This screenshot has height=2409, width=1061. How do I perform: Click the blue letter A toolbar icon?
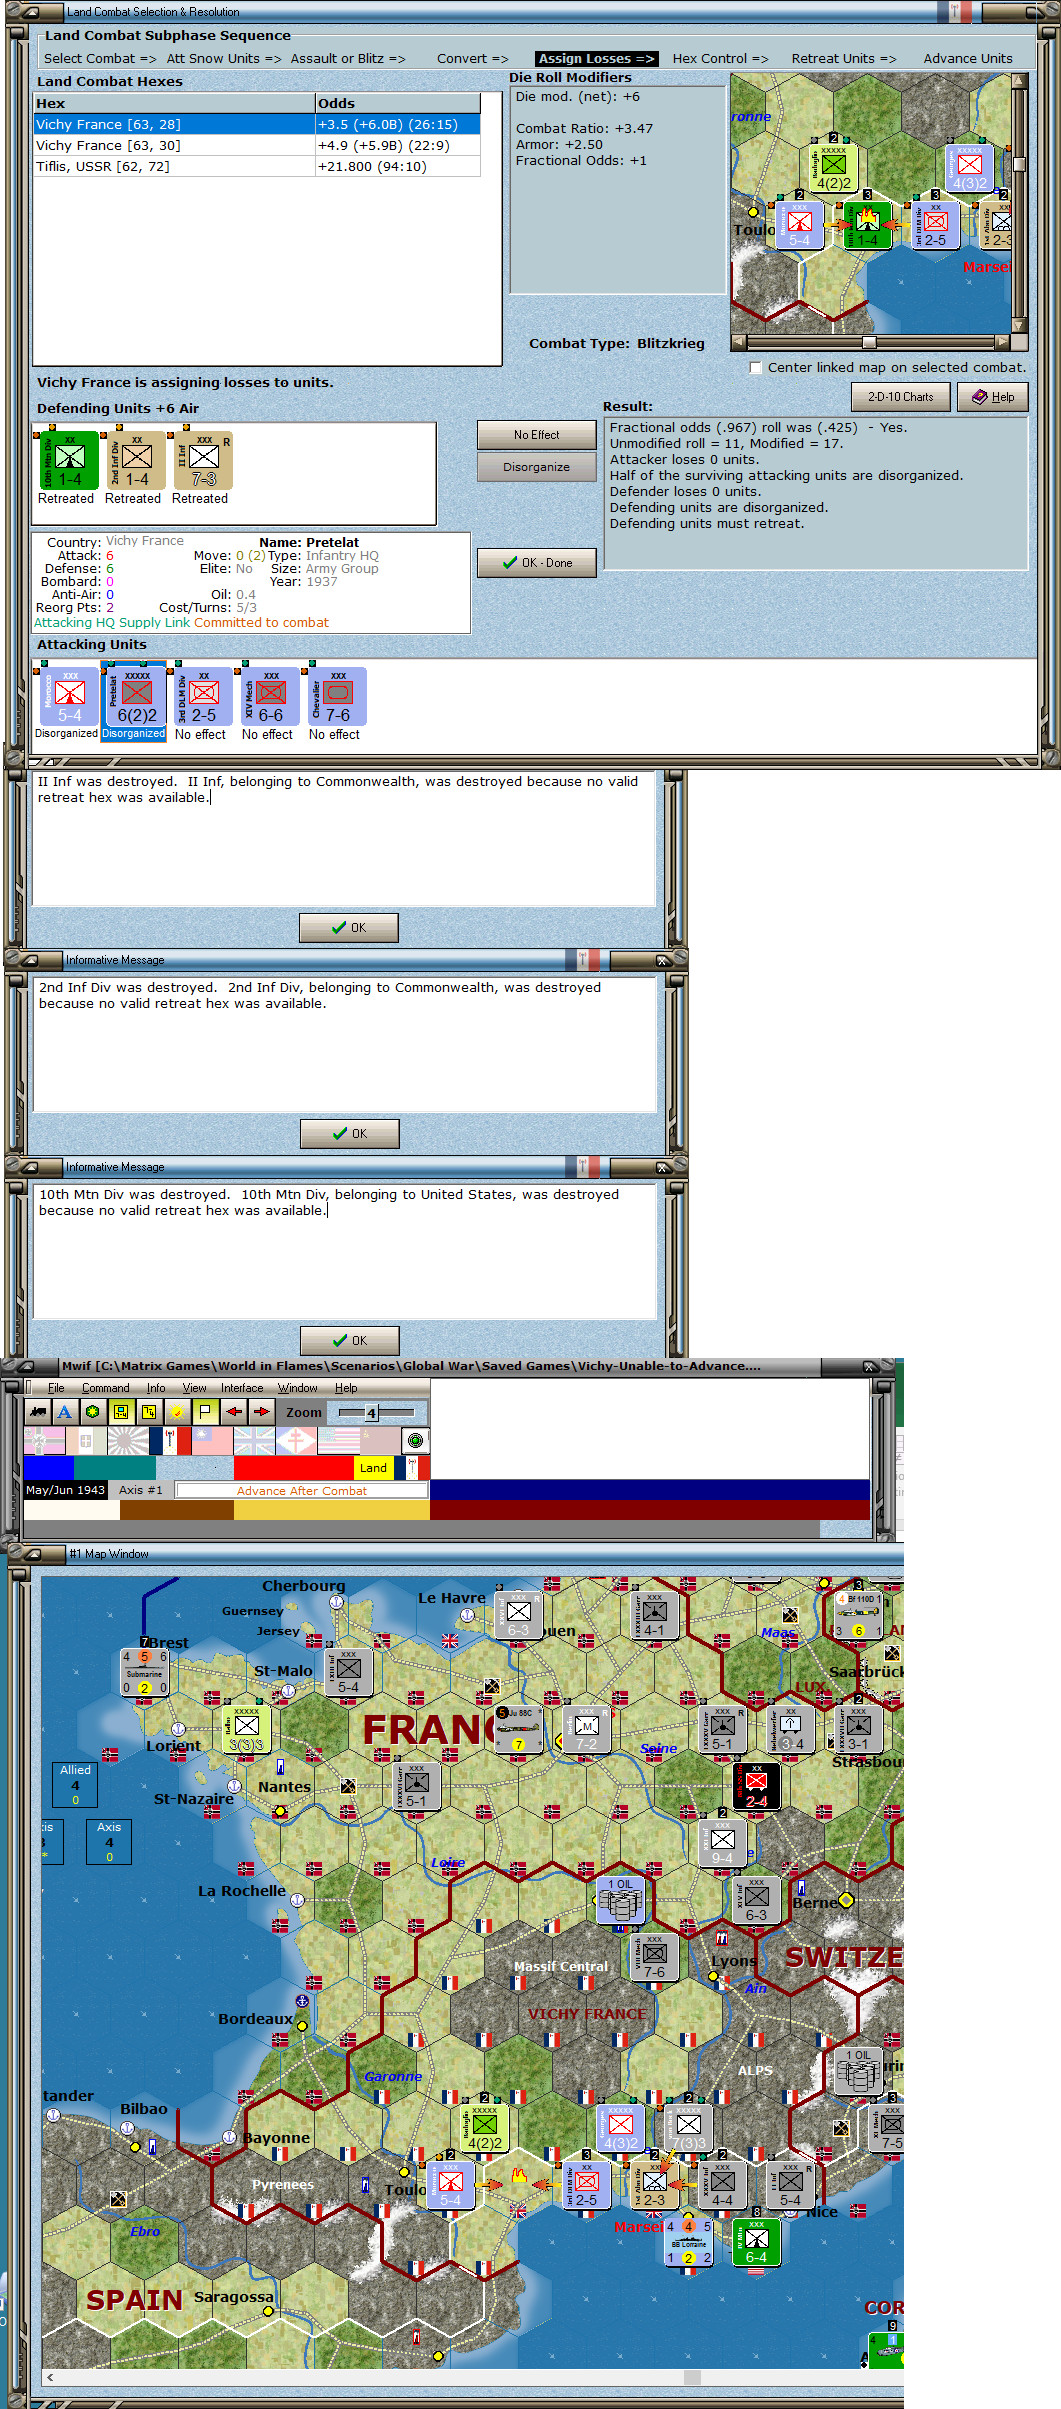[x=65, y=1412]
